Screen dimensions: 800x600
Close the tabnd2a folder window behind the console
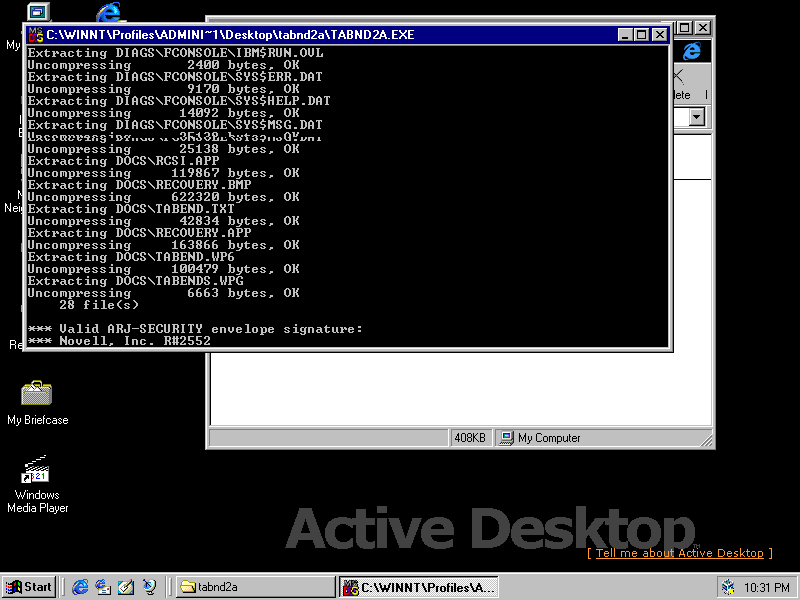tap(703, 28)
